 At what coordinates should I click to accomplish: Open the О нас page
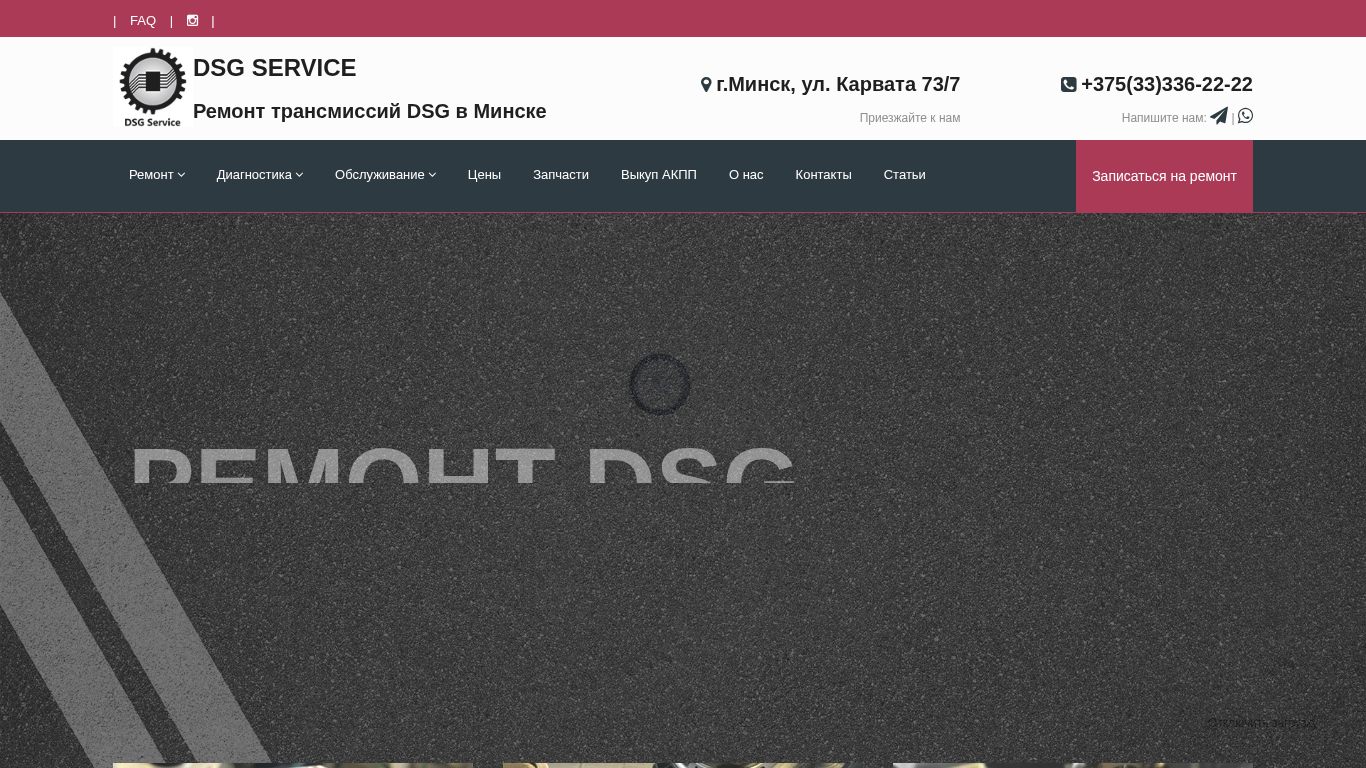(746, 175)
